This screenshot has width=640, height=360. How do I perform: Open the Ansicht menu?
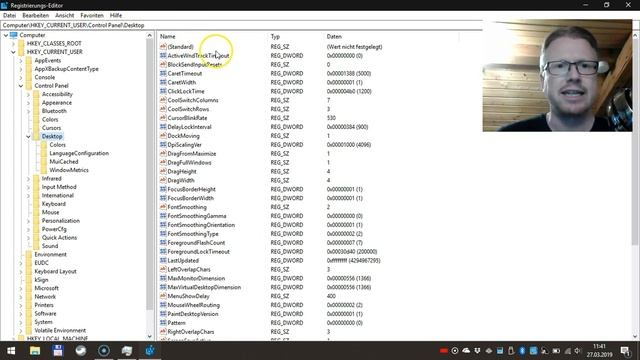pos(64,15)
